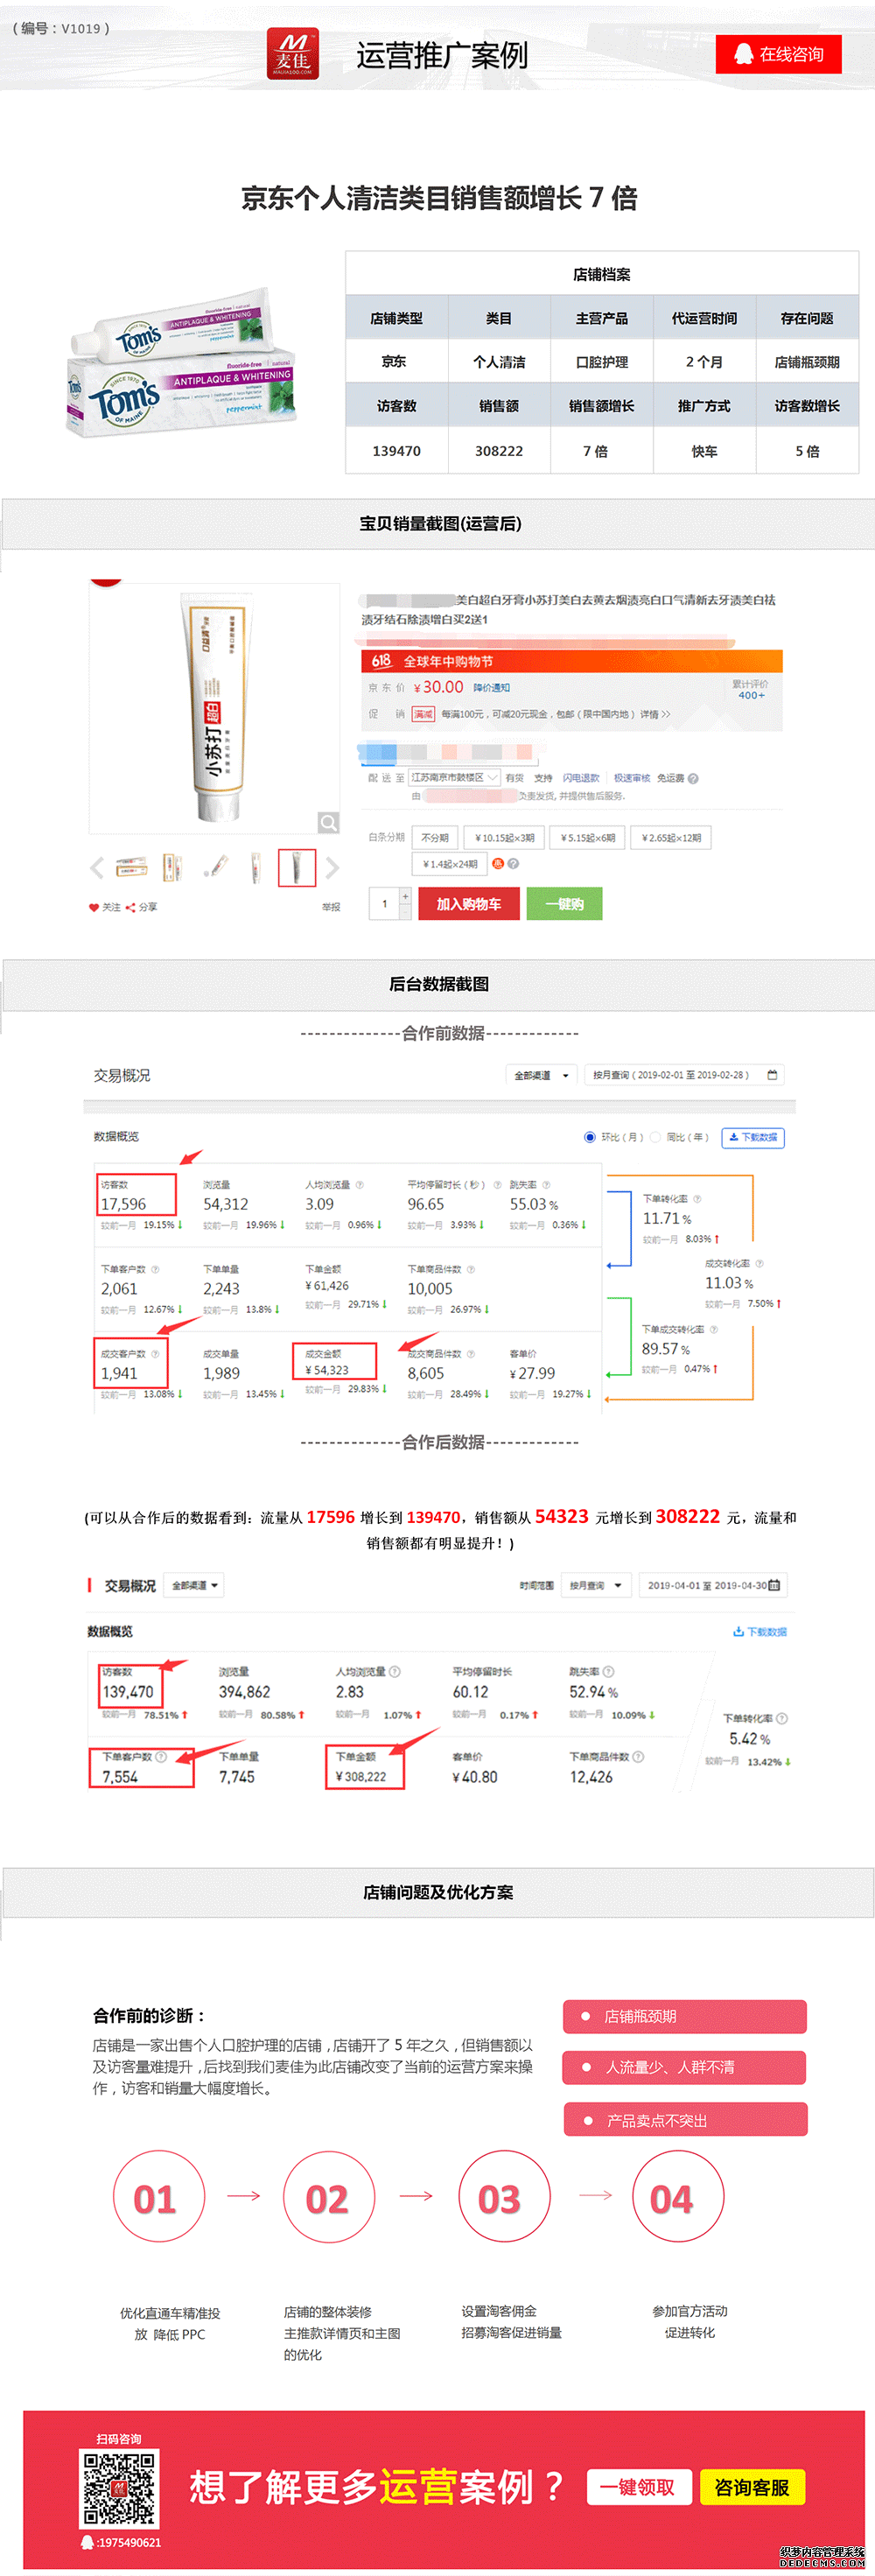Click the 极速审核 link
The height and width of the screenshot is (2576, 875).
click(x=632, y=777)
